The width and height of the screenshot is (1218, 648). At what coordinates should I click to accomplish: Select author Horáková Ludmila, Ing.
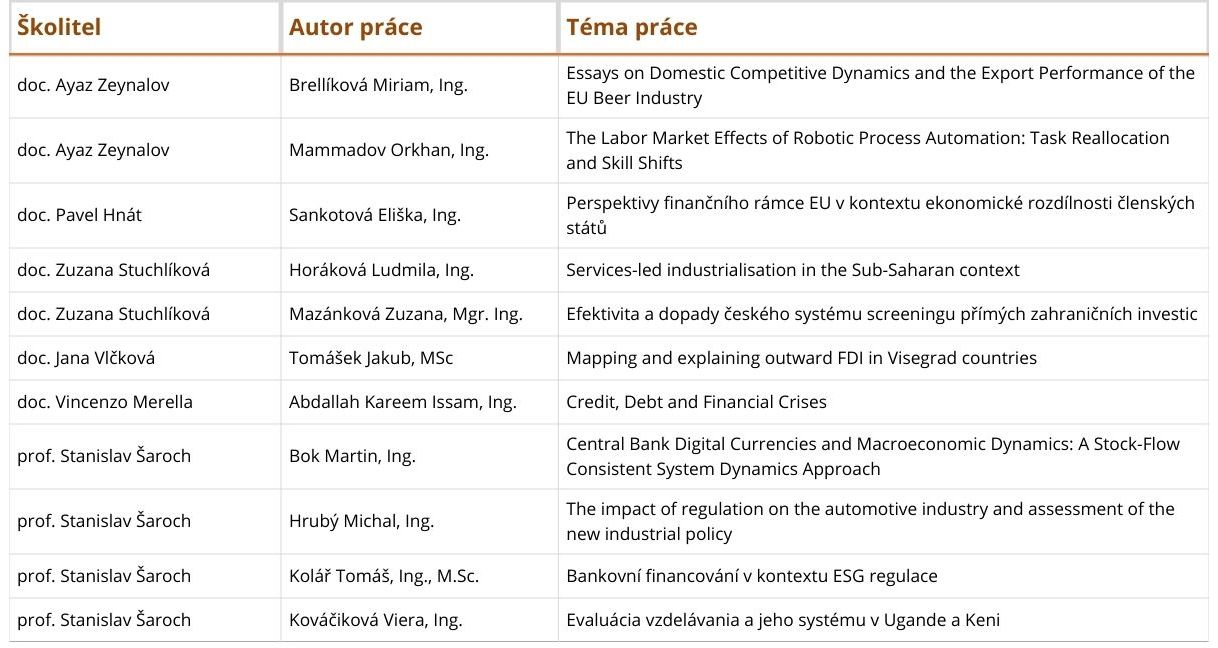[381, 270]
